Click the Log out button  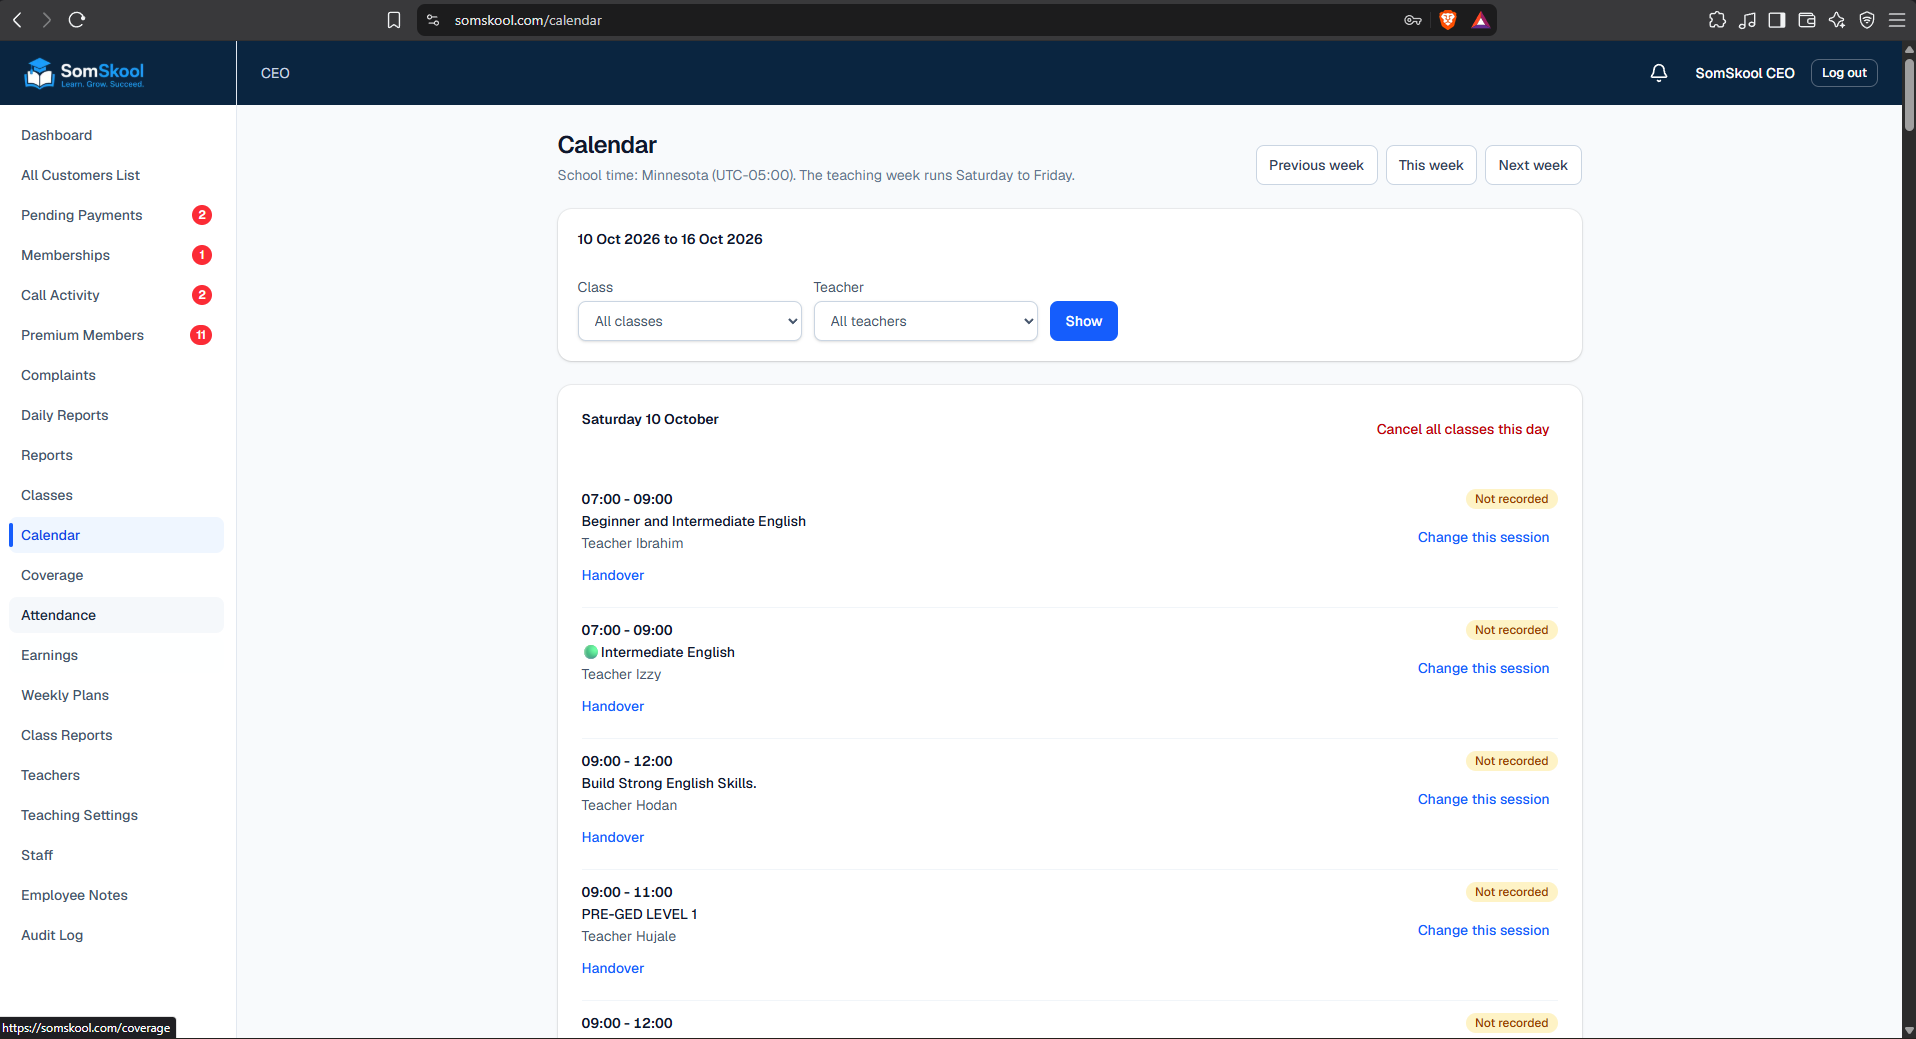pyautogui.click(x=1844, y=73)
